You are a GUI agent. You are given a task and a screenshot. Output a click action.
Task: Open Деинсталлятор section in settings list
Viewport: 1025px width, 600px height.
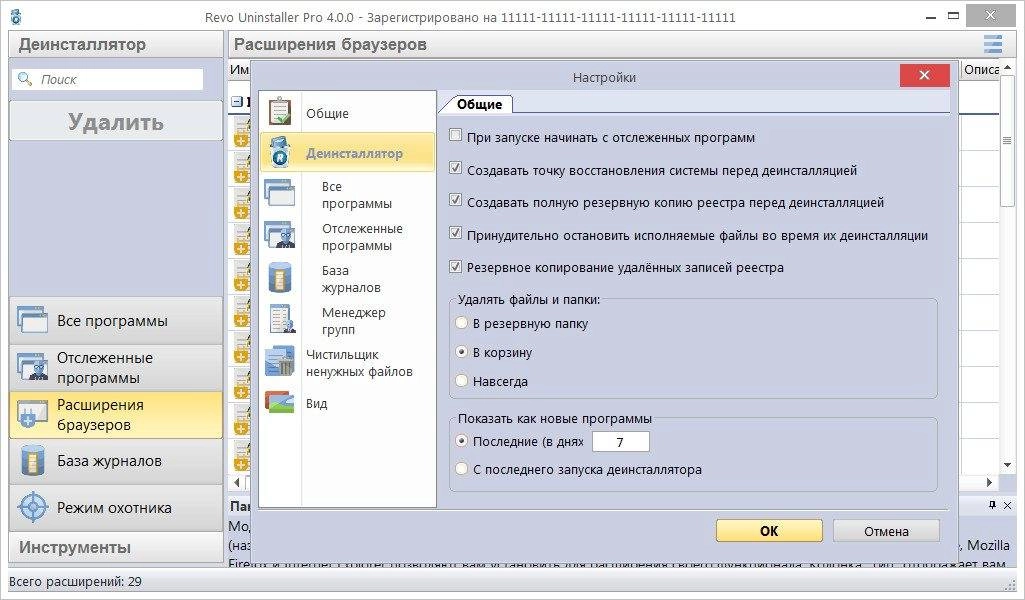click(x=347, y=152)
